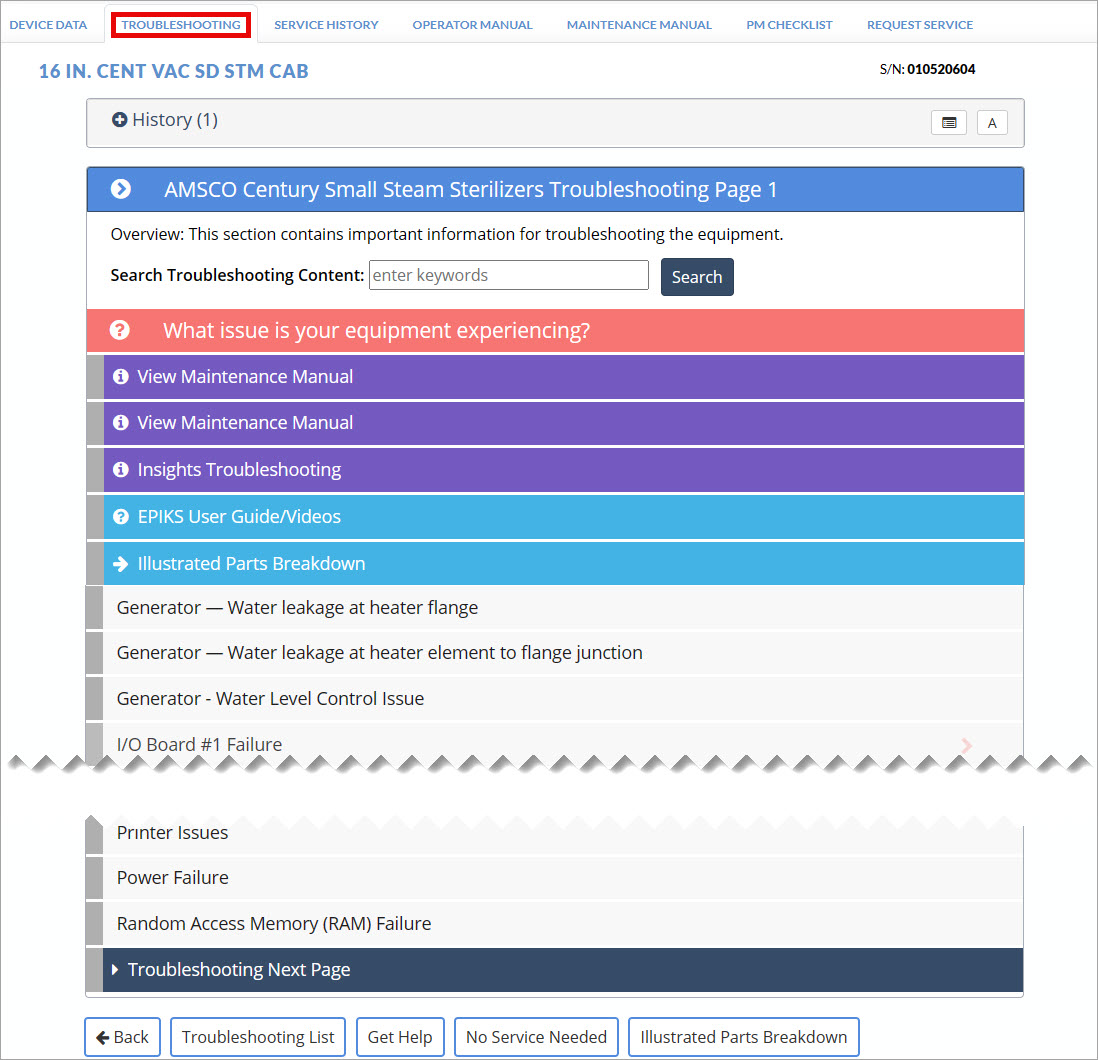Click triangle icon beside Troubleshooting Next Page
Screen dimensions: 1098x1060
point(115,970)
